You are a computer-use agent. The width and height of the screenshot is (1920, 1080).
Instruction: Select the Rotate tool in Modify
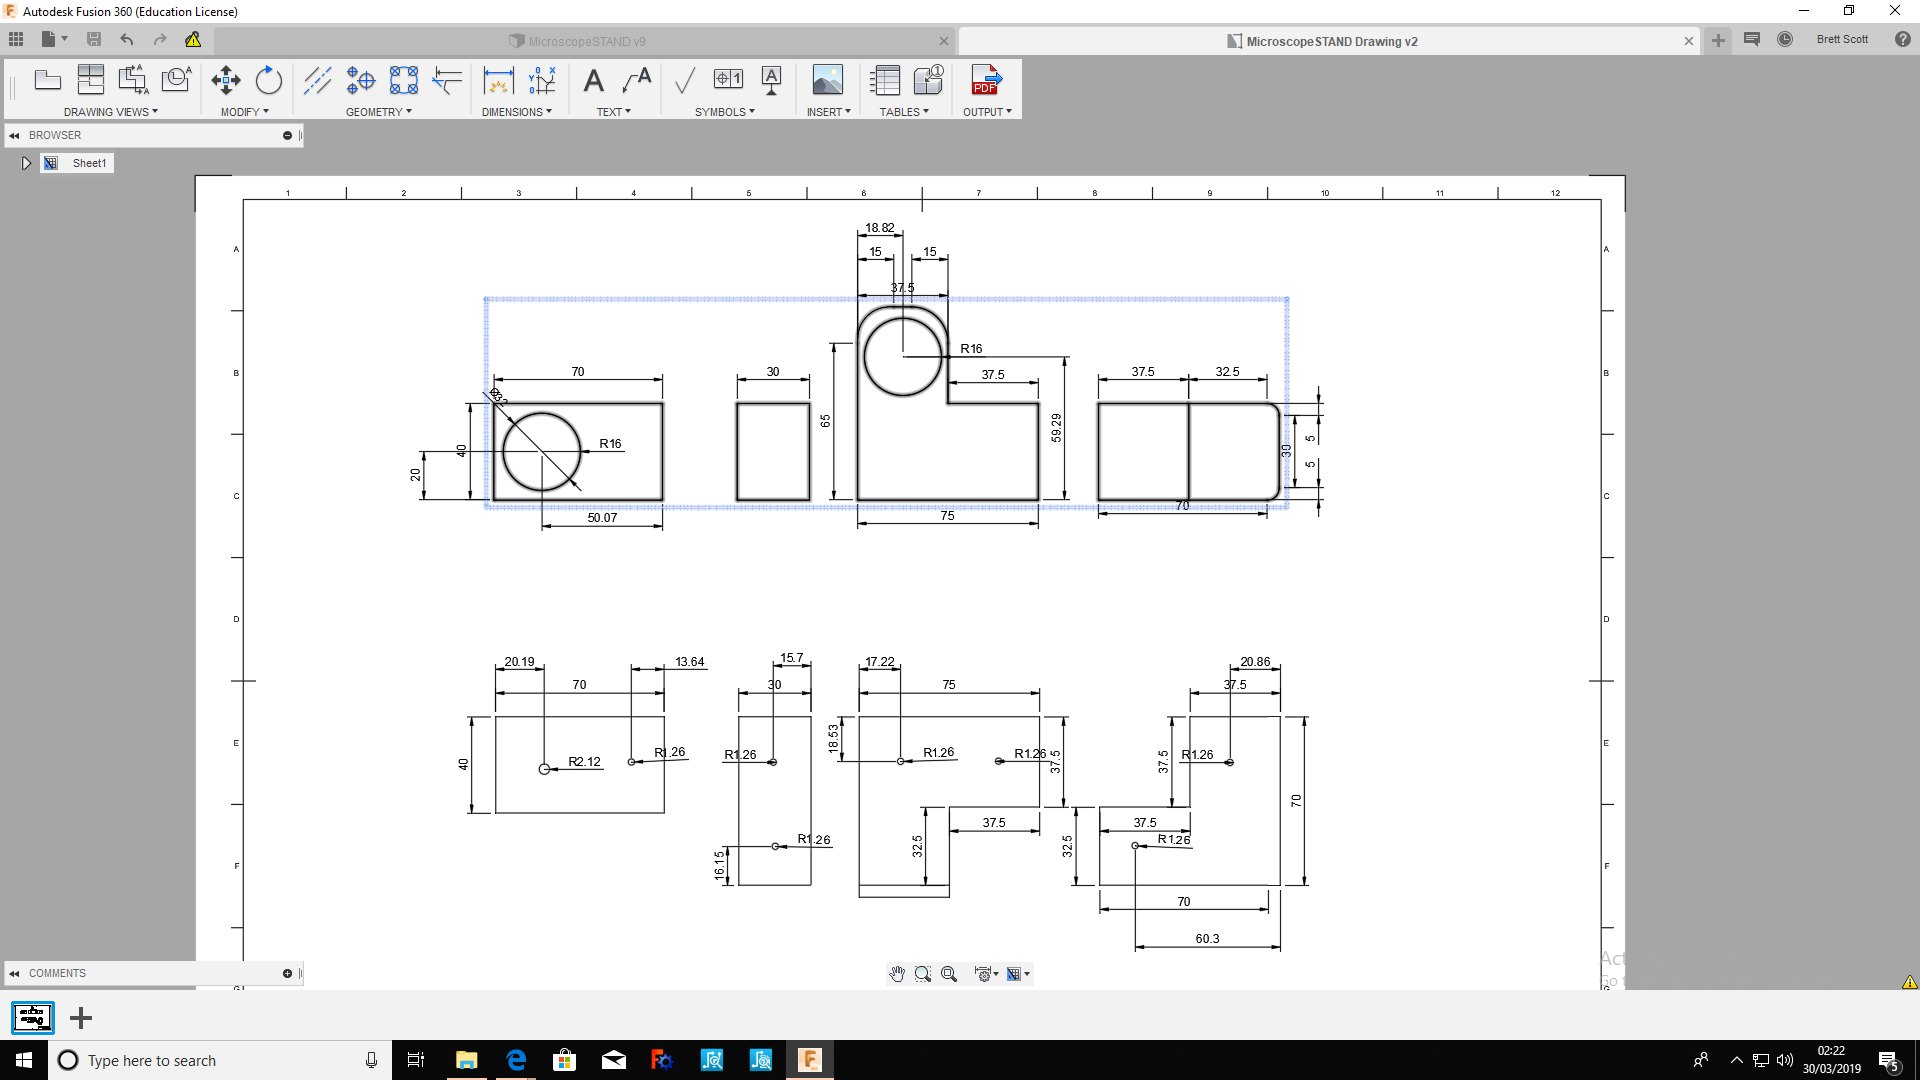tap(268, 80)
